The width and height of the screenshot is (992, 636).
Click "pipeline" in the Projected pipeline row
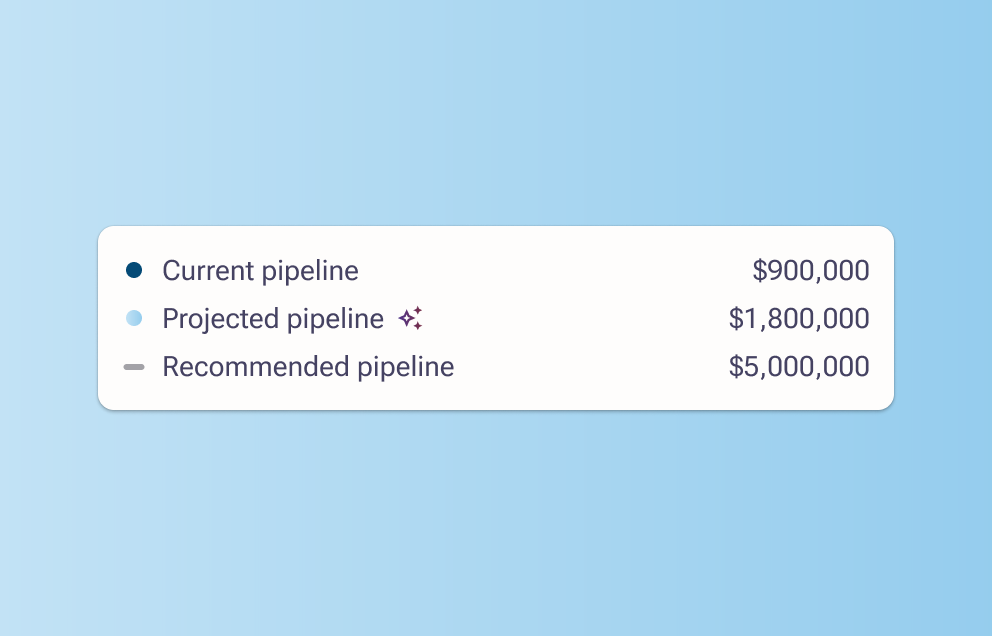pyautogui.click(x=335, y=319)
